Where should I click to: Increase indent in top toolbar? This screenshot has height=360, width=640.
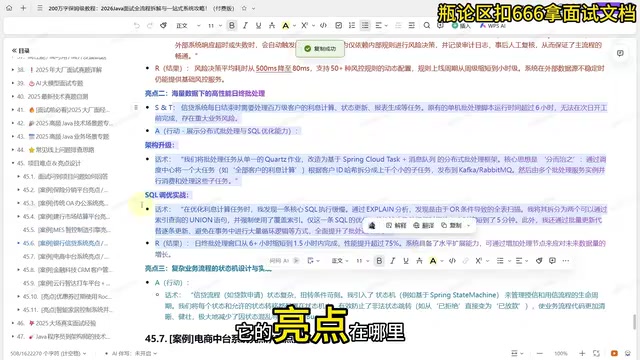(411, 25)
